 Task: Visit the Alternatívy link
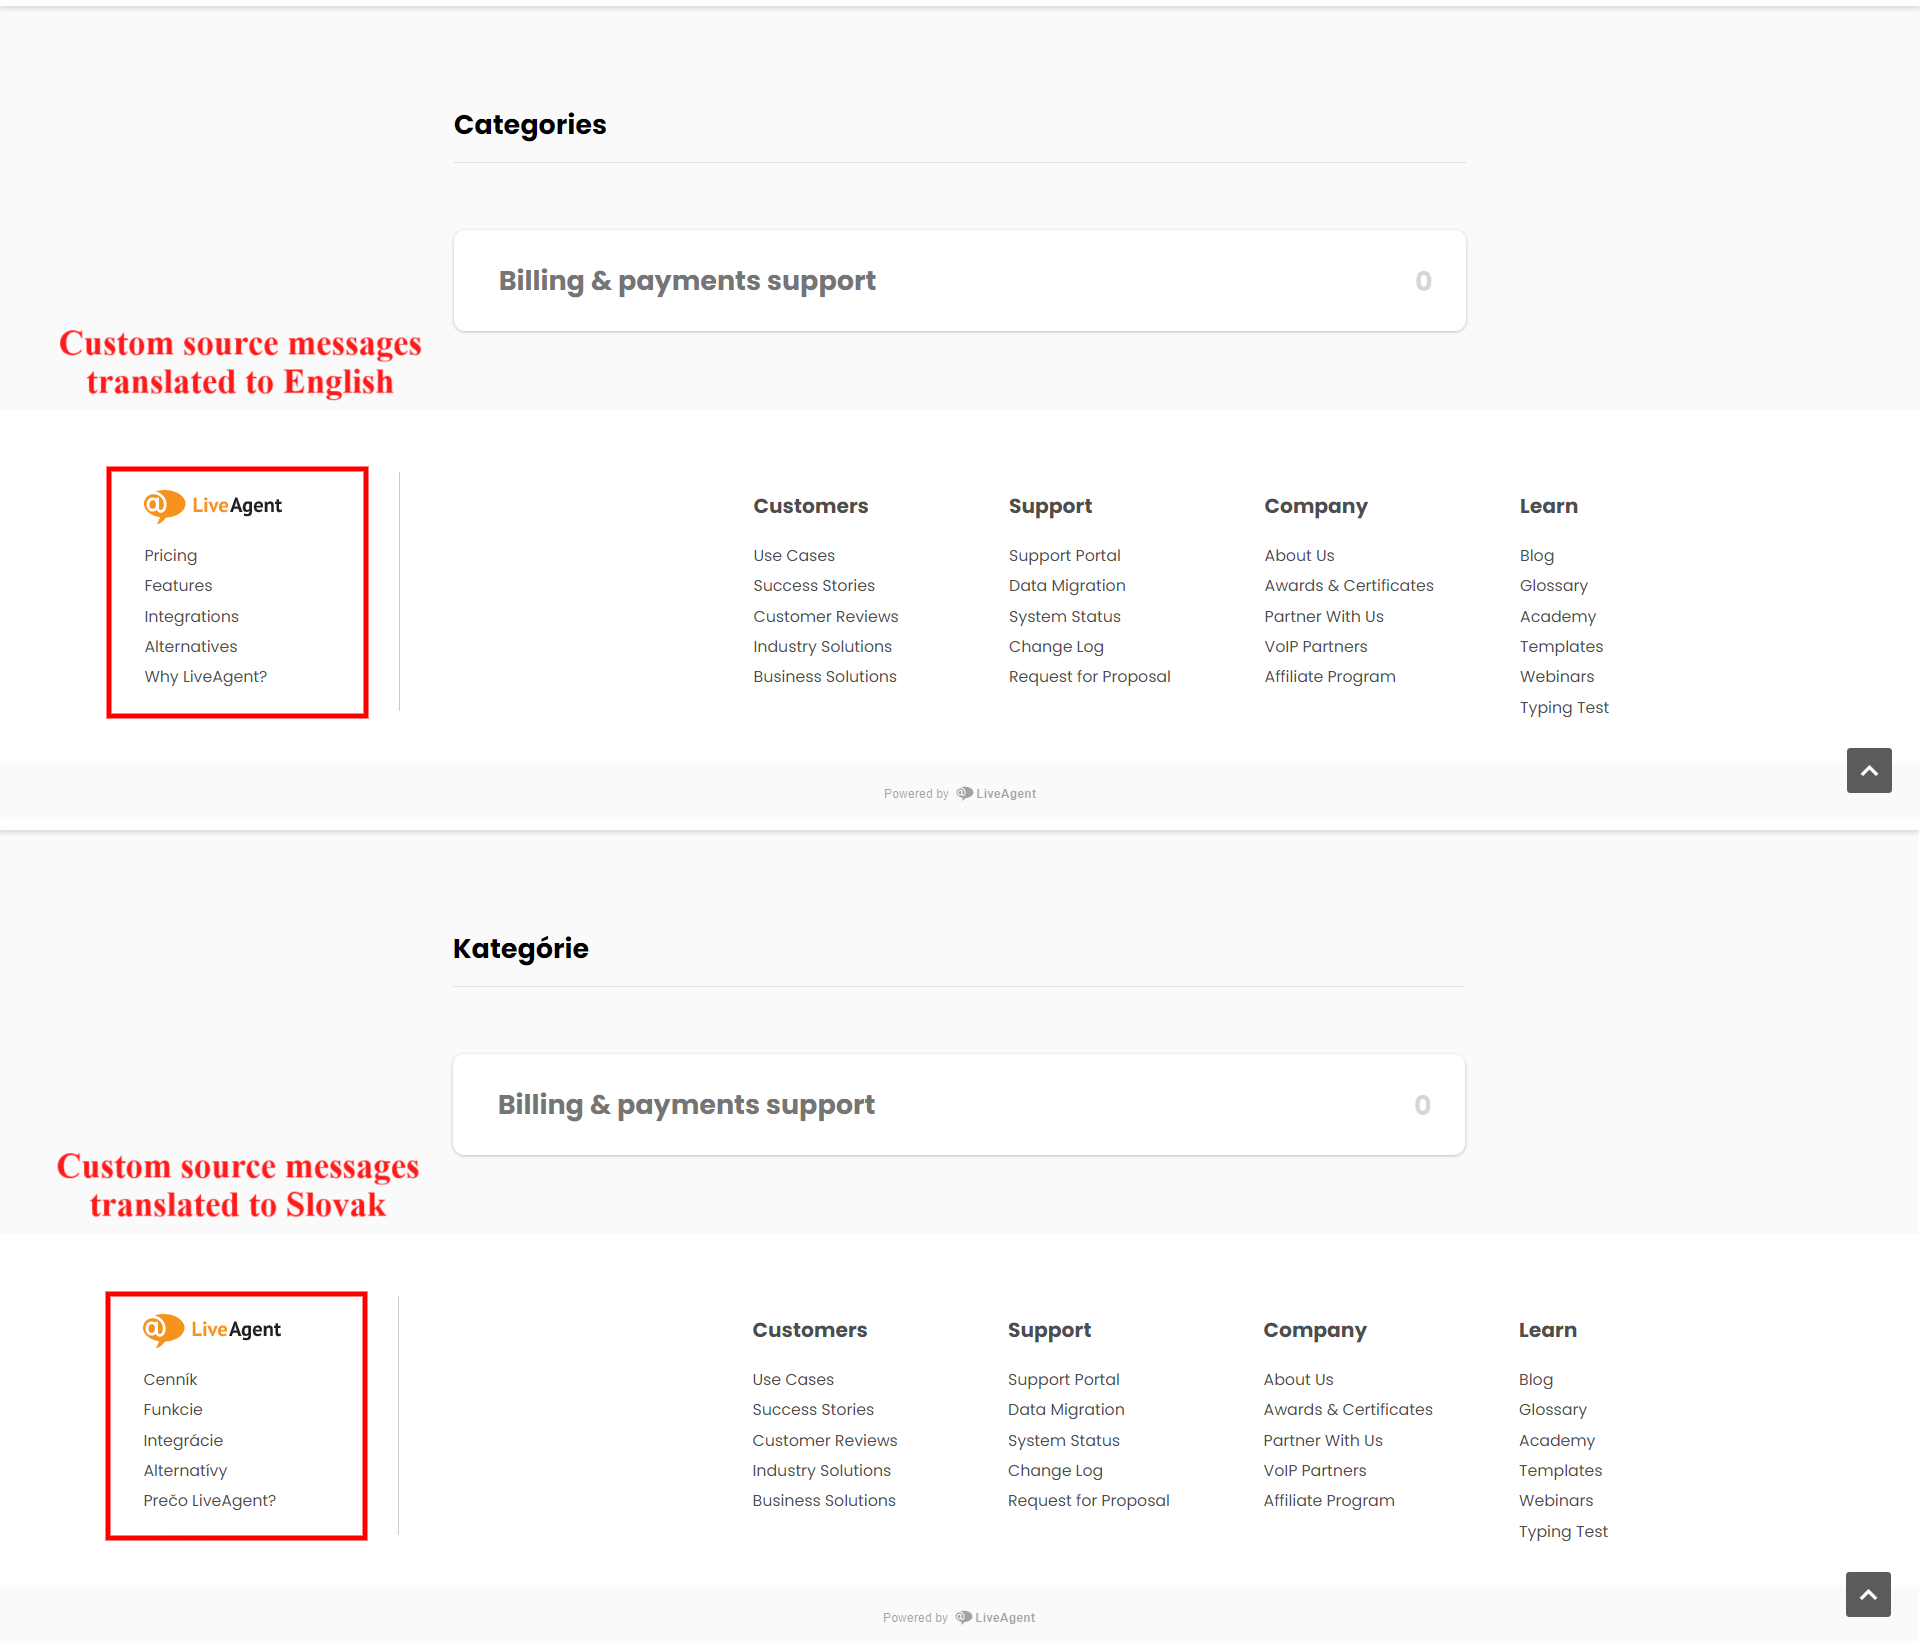[x=185, y=1471]
